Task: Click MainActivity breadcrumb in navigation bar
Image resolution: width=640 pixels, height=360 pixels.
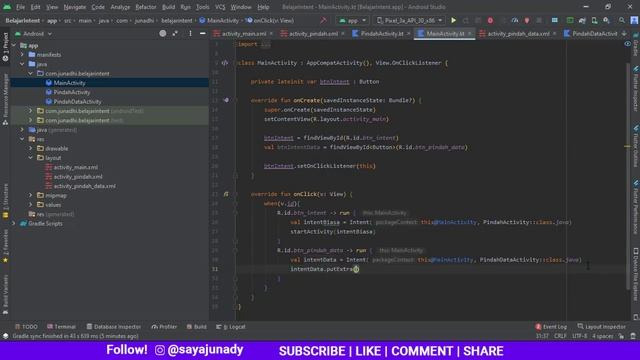Action: pos(219,20)
